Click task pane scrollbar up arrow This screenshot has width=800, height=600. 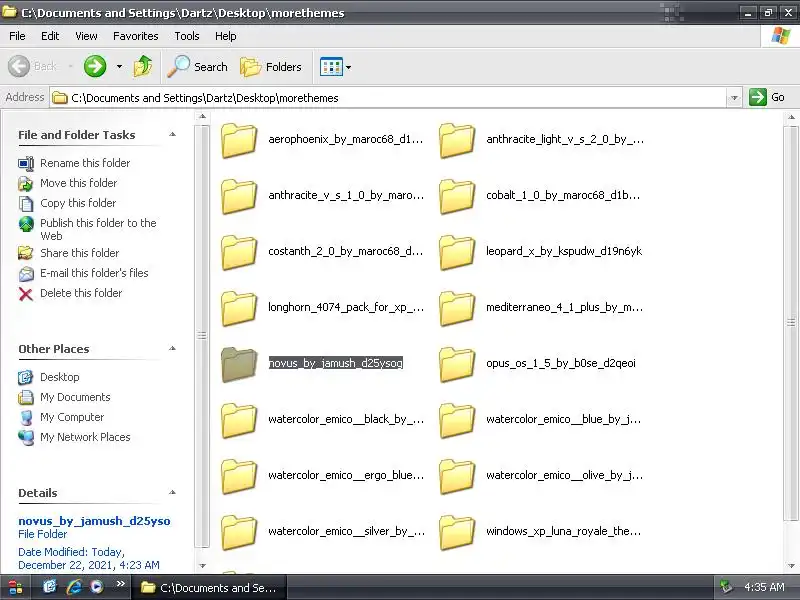tap(203, 117)
